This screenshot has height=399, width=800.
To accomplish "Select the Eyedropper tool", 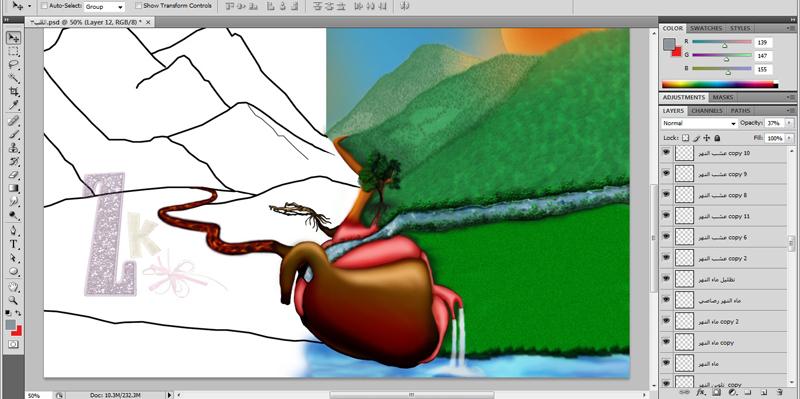I will click(x=14, y=106).
